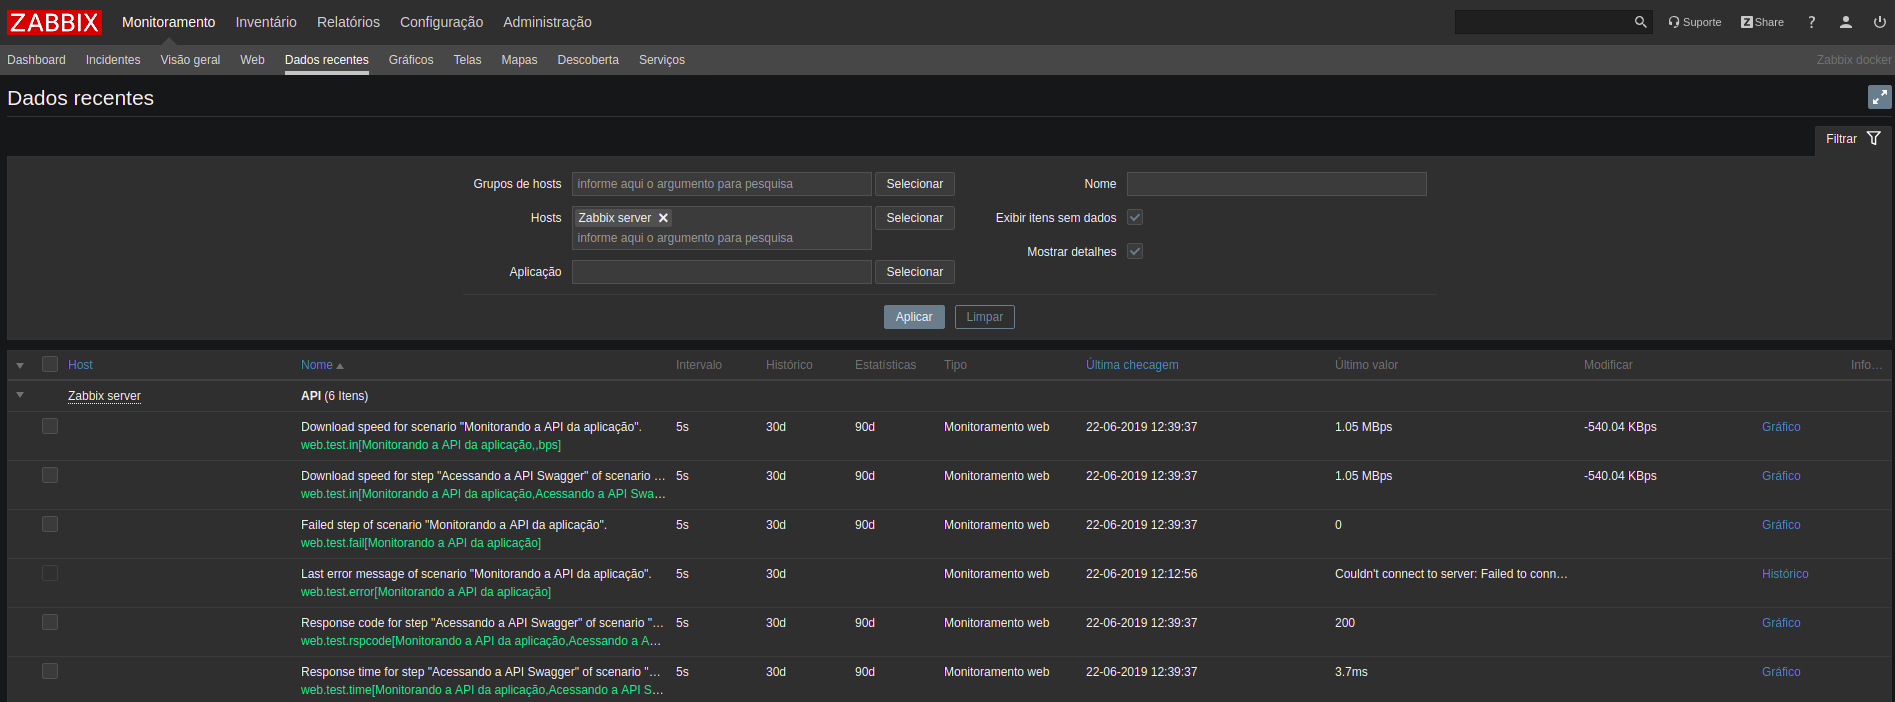
Task: Focus the Nome filter field
Action: (1277, 184)
